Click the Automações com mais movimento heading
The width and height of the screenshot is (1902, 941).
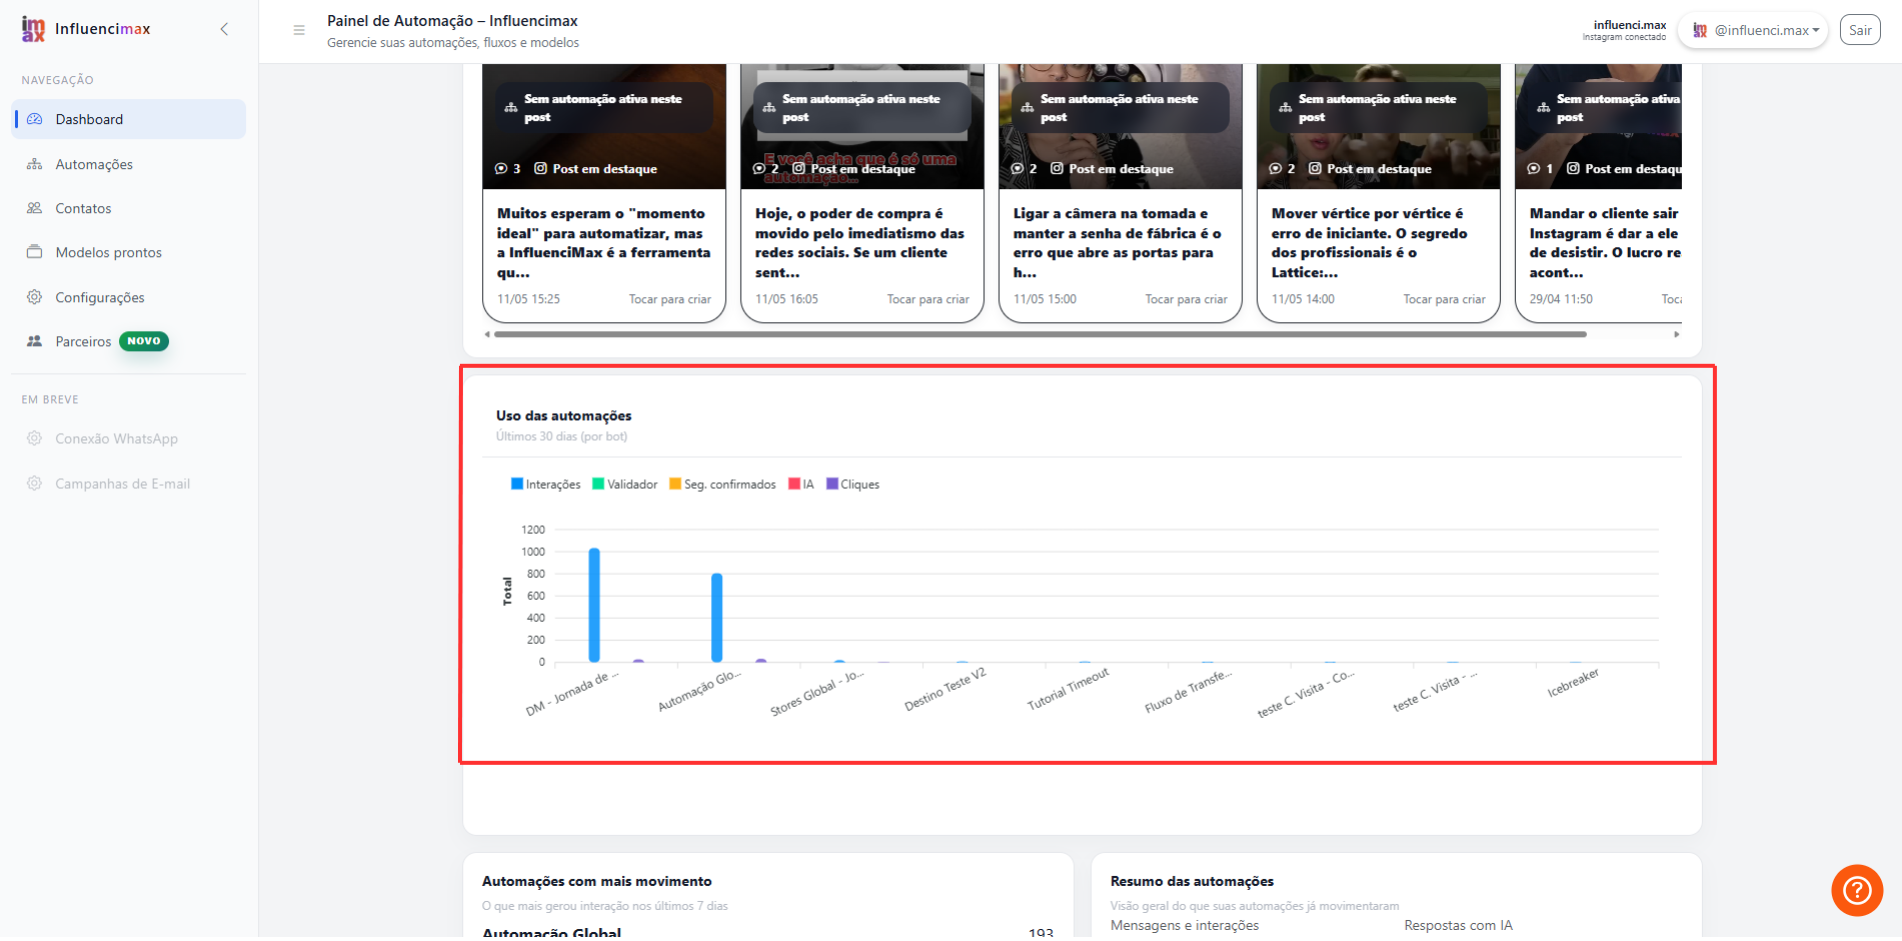click(597, 881)
